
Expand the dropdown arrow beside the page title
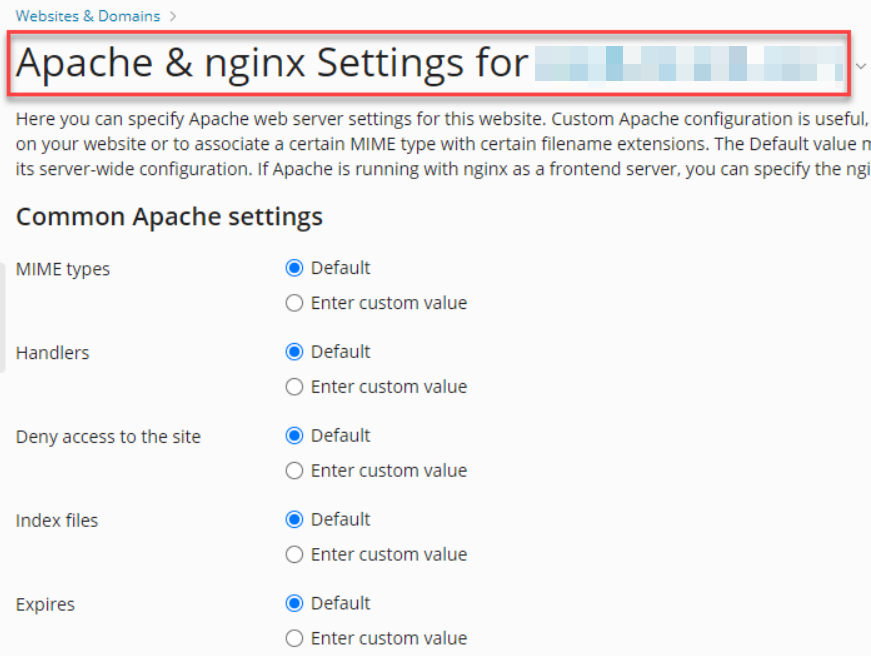pyautogui.click(x=861, y=66)
